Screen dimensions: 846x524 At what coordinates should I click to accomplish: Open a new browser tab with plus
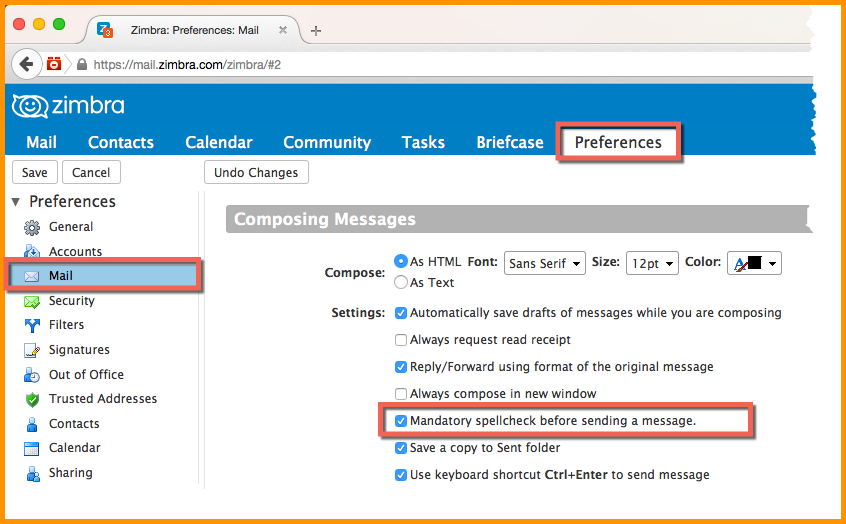coord(316,31)
